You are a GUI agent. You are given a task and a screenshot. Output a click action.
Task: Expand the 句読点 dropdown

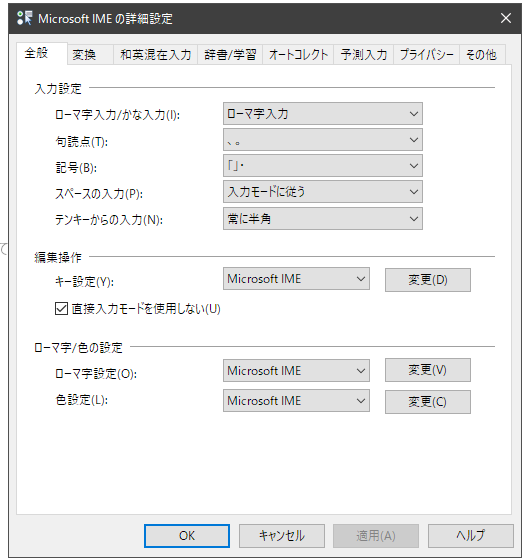(x=323, y=140)
